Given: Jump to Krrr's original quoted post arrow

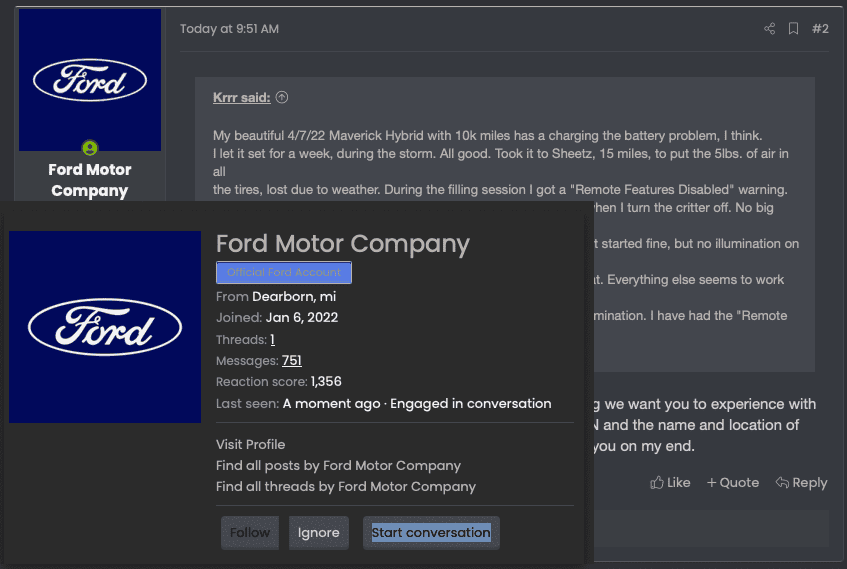Looking at the screenshot, I should (x=282, y=97).
